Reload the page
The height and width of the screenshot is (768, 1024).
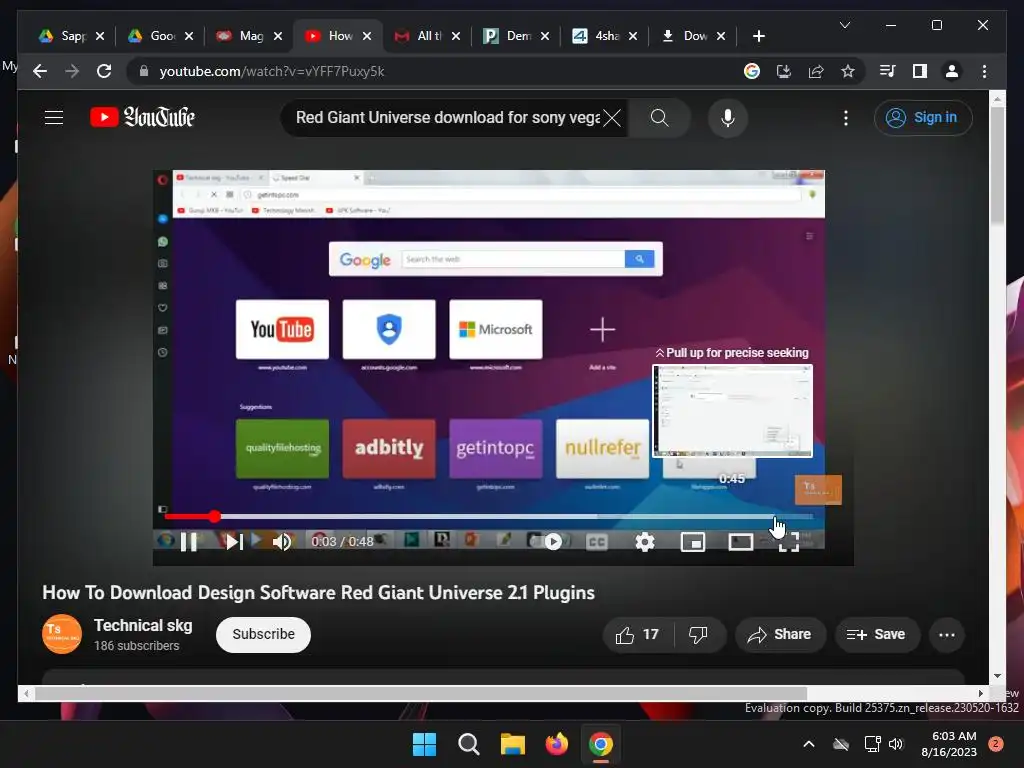pos(104,71)
